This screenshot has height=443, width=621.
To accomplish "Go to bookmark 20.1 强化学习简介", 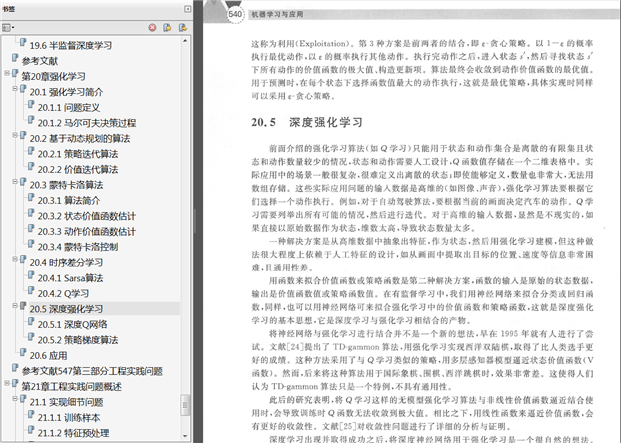I will click(x=66, y=92).
